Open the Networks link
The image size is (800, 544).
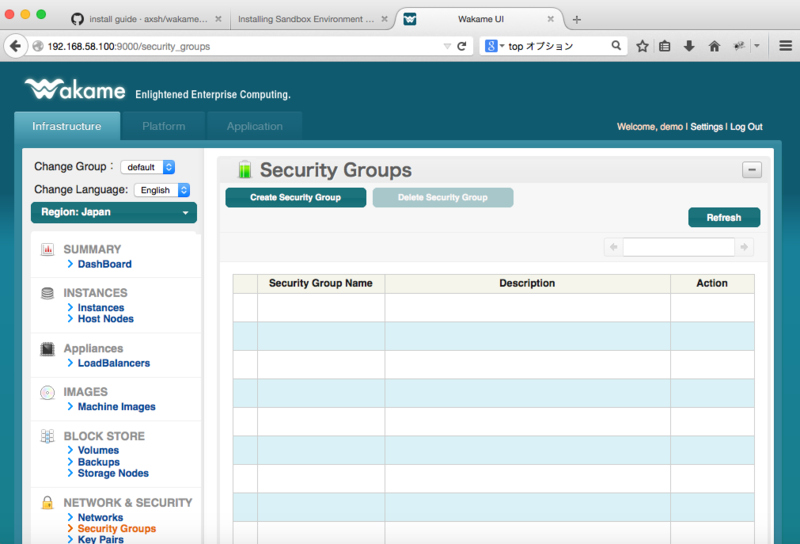[x=100, y=517]
